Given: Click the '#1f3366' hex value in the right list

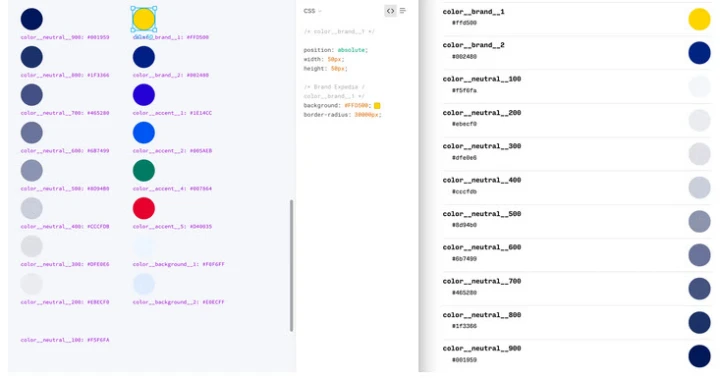Looking at the screenshot, I should tap(464, 326).
